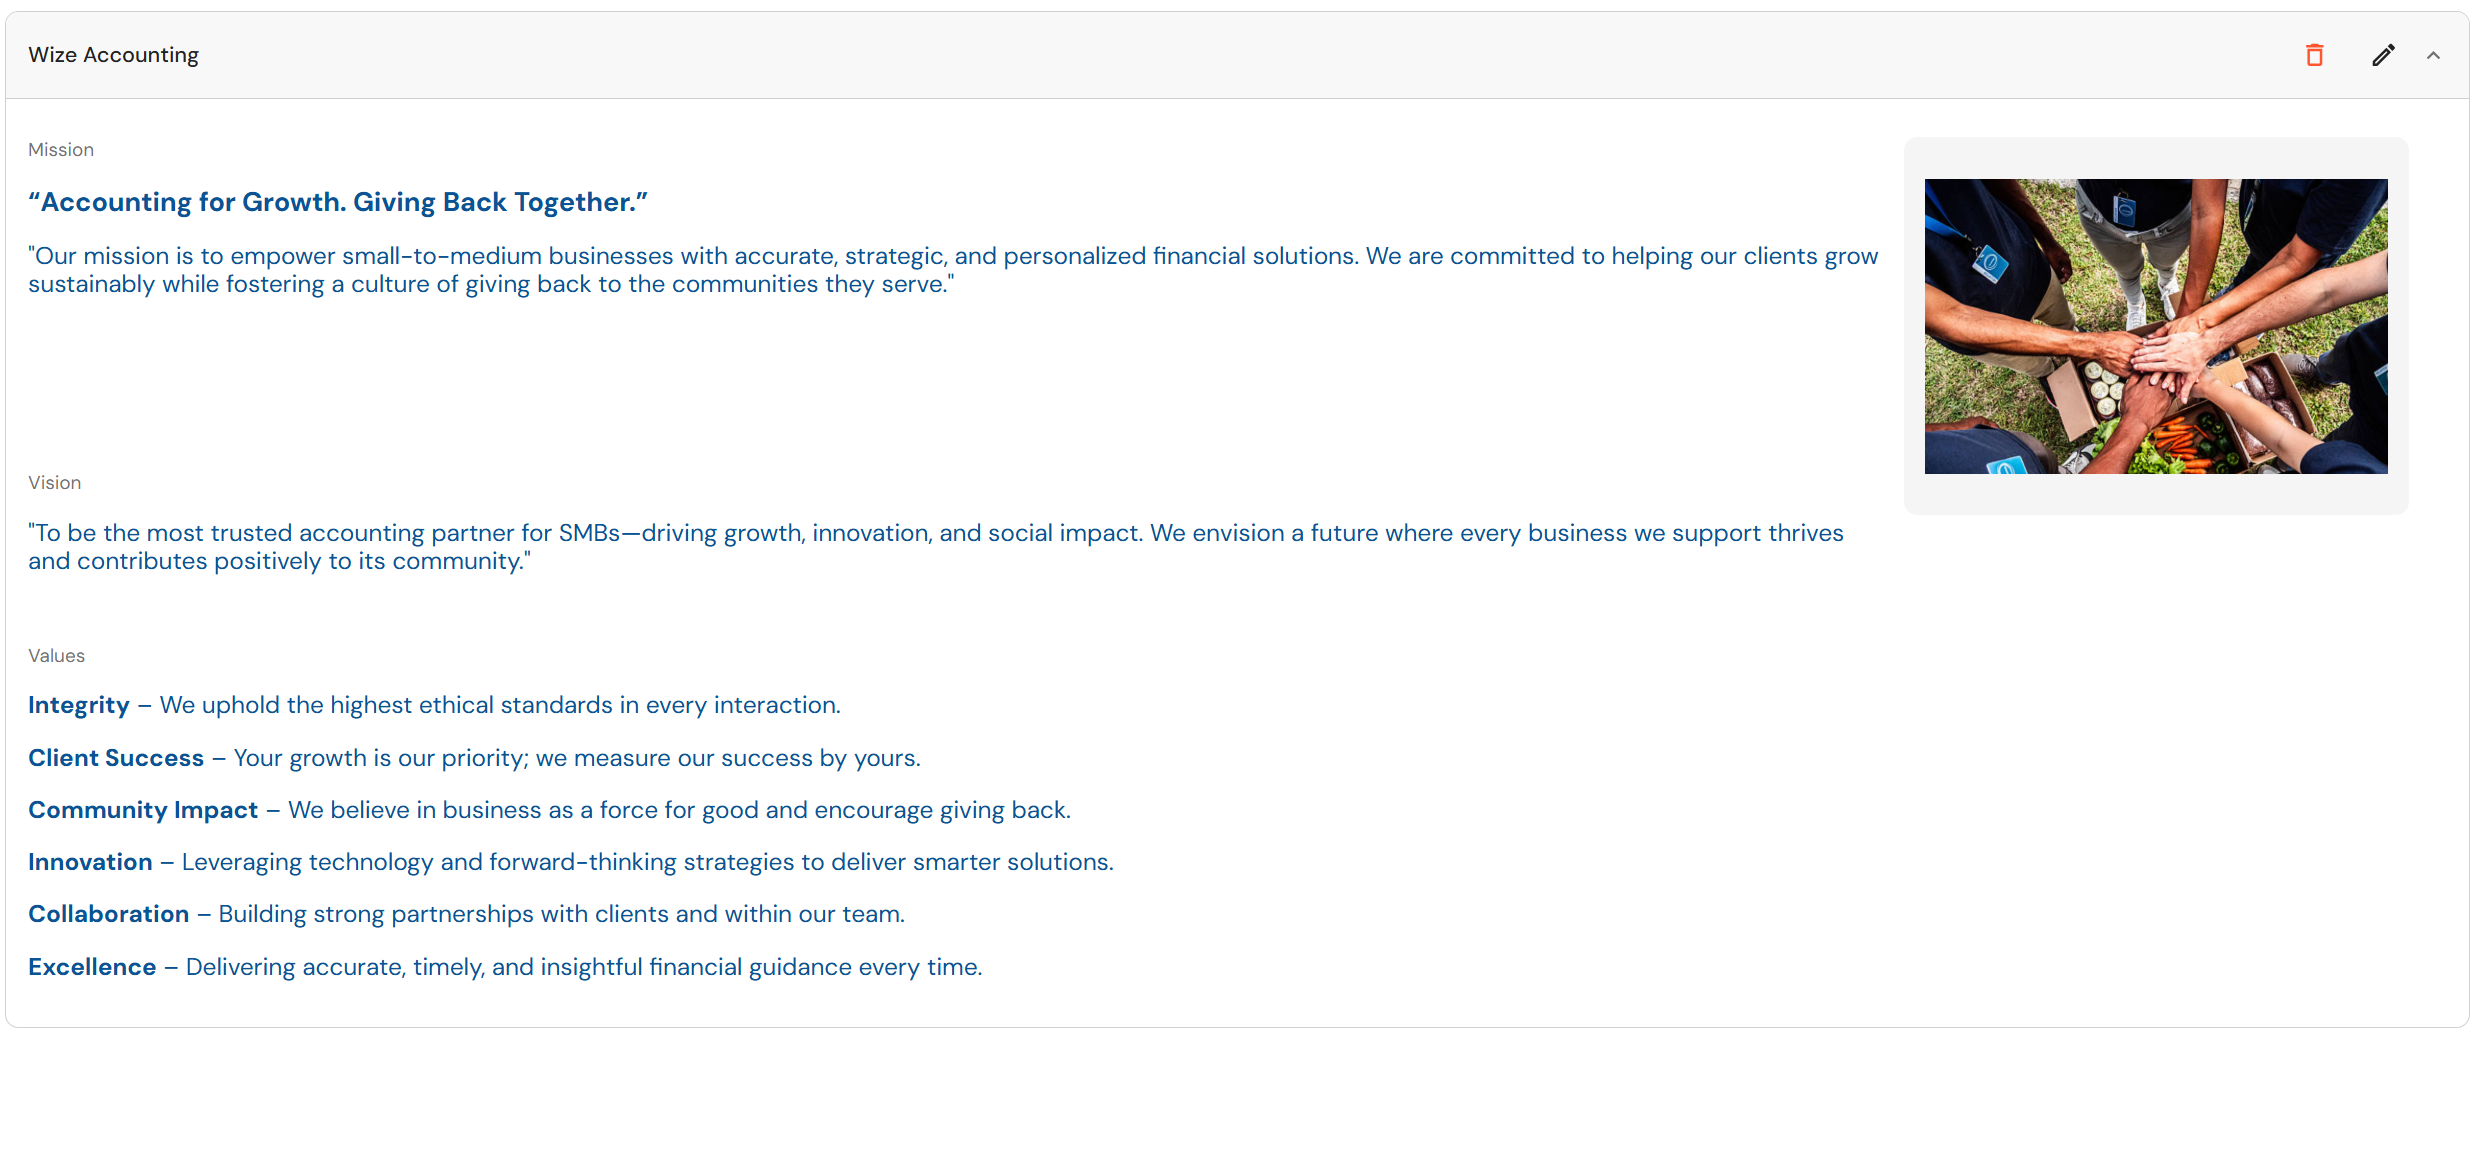Click the Mission section label

click(61, 150)
